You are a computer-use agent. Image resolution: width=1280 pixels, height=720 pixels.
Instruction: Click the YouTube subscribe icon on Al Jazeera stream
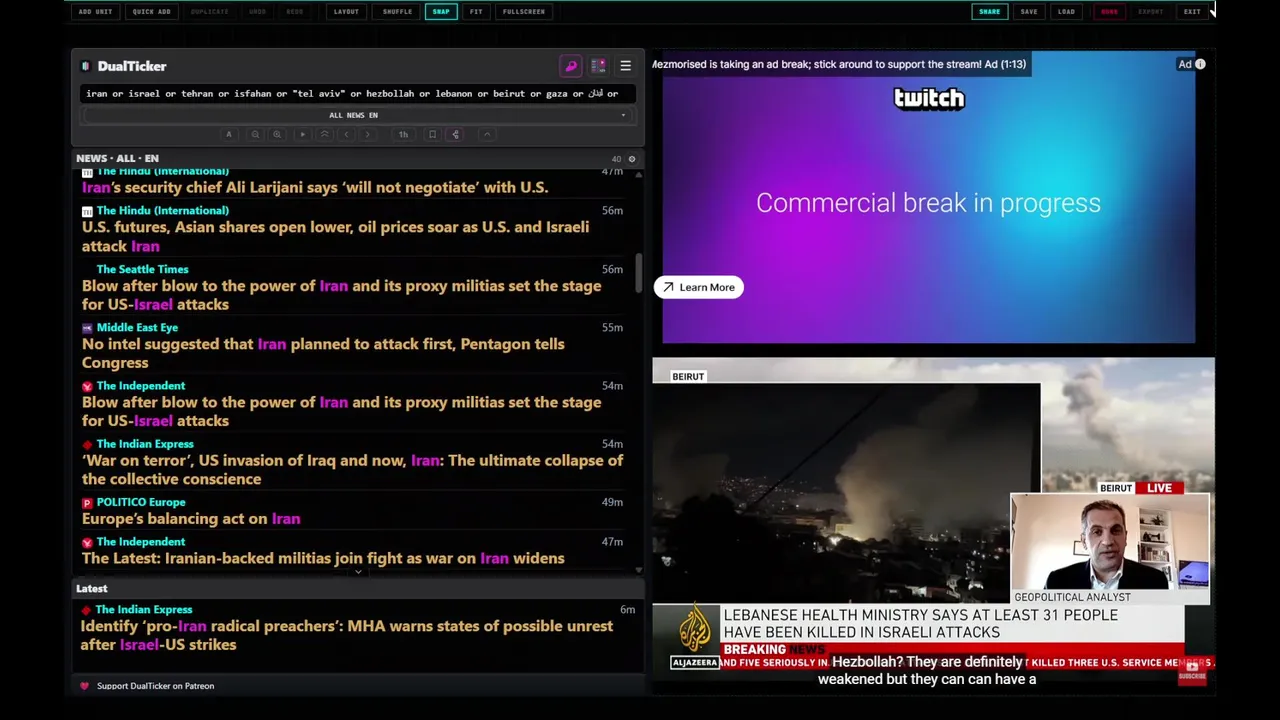tap(1192, 672)
